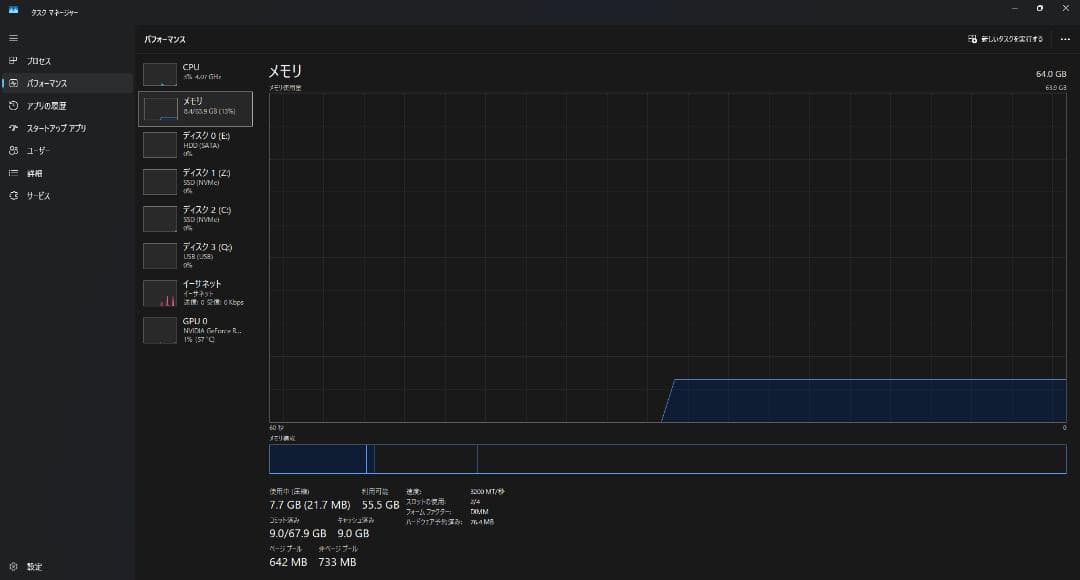Click the memory usage graph
1080x580 pixels.
click(667, 258)
